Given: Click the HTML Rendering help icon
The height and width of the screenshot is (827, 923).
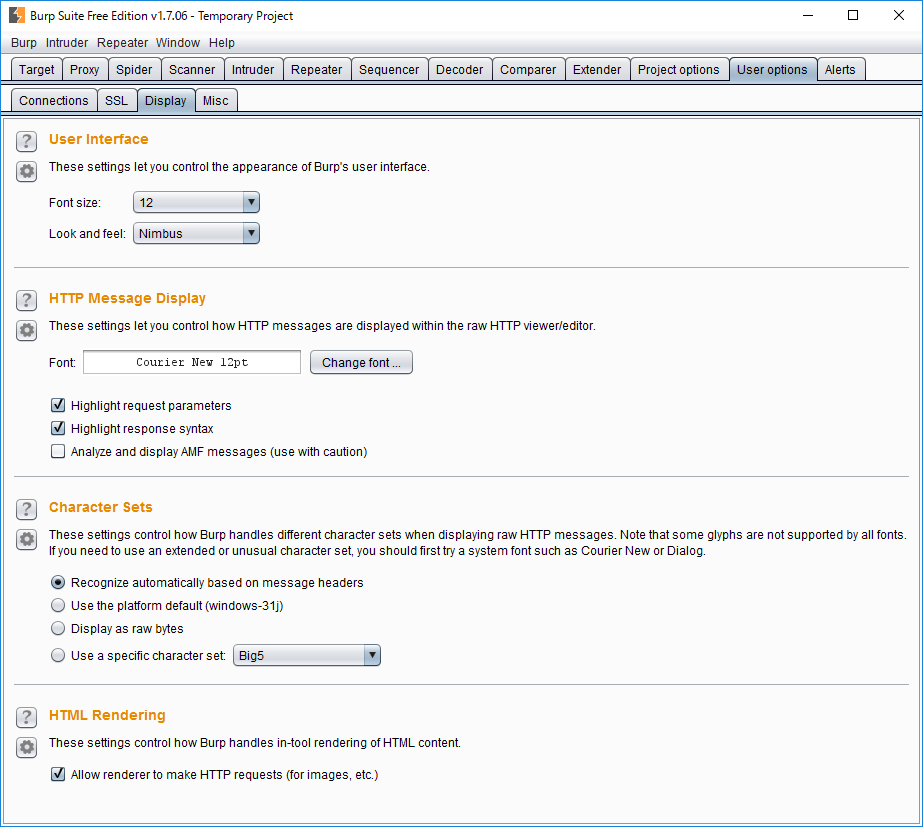Looking at the screenshot, I should [27, 717].
